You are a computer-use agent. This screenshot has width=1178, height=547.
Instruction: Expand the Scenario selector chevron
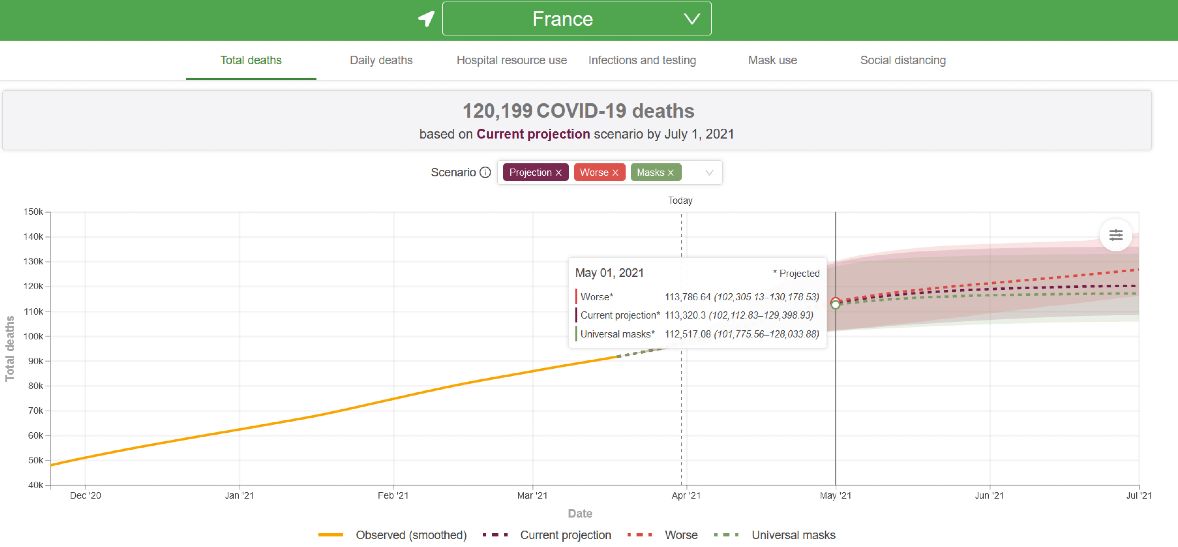coord(709,173)
